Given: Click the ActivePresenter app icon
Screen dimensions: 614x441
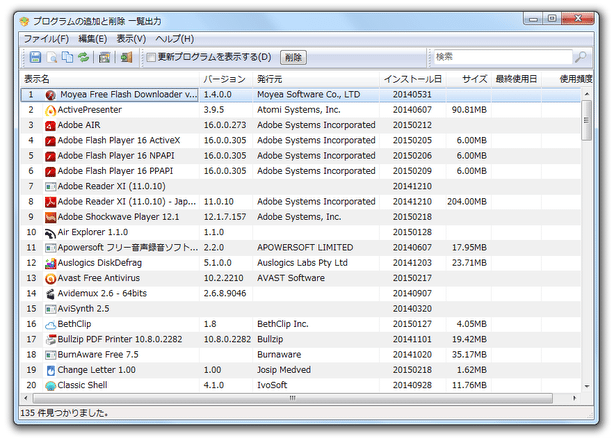Looking at the screenshot, I should click(x=51, y=110).
